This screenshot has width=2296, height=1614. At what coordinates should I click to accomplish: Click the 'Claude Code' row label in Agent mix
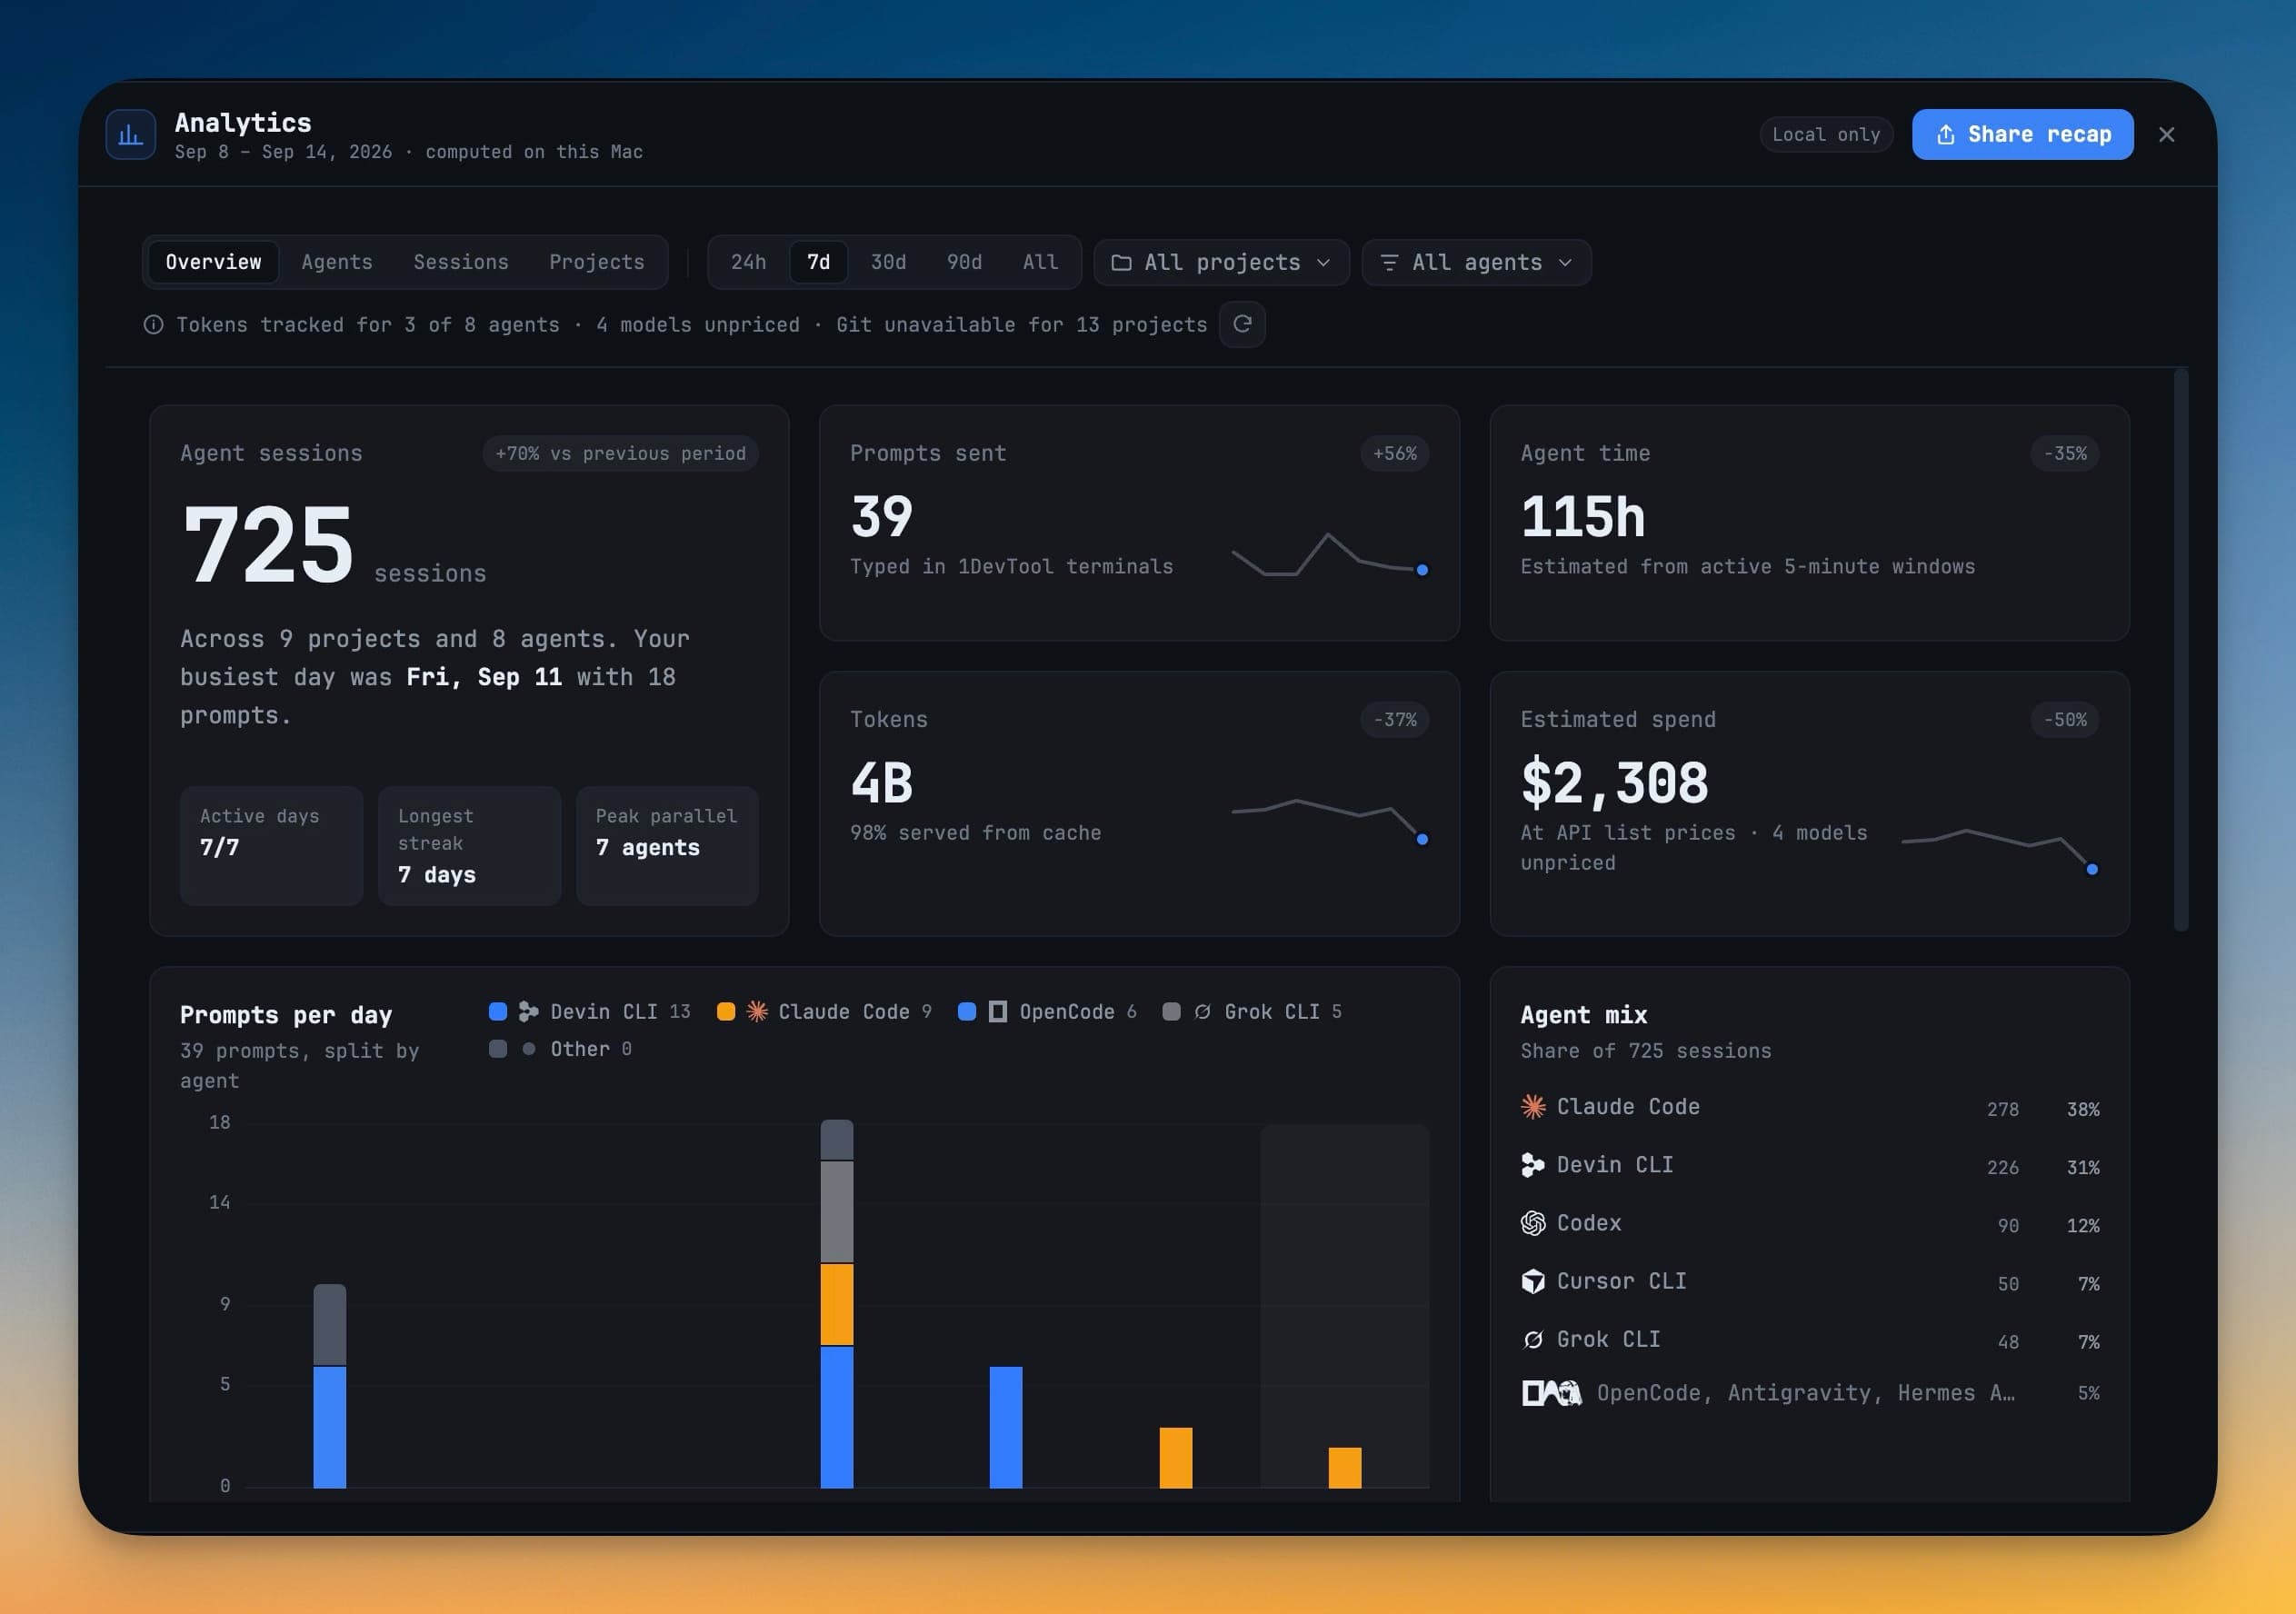(1628, 1107)
